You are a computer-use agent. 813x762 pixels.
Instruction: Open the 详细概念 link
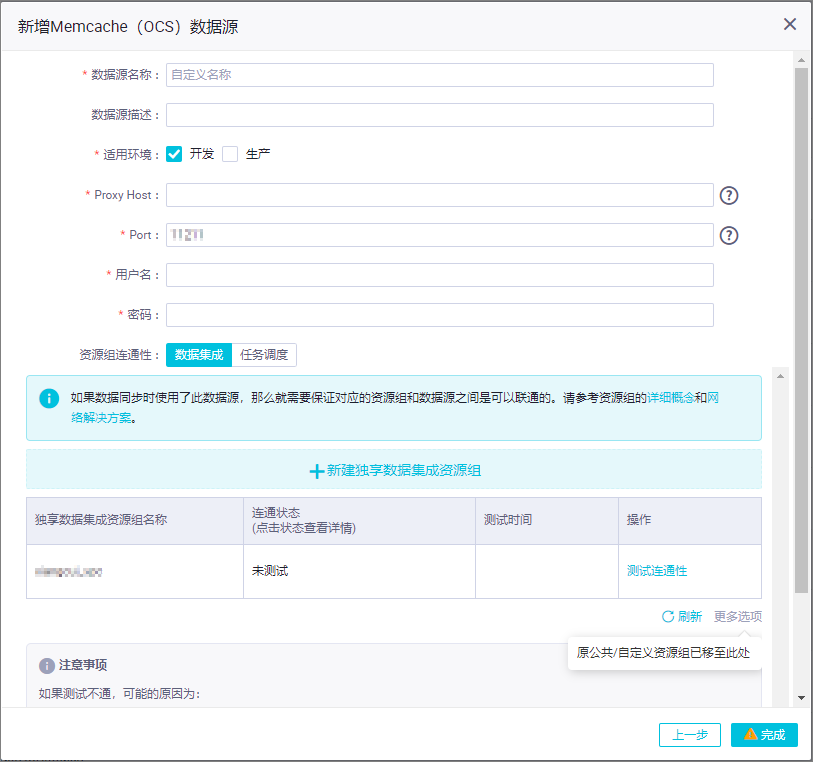point(671,398)
